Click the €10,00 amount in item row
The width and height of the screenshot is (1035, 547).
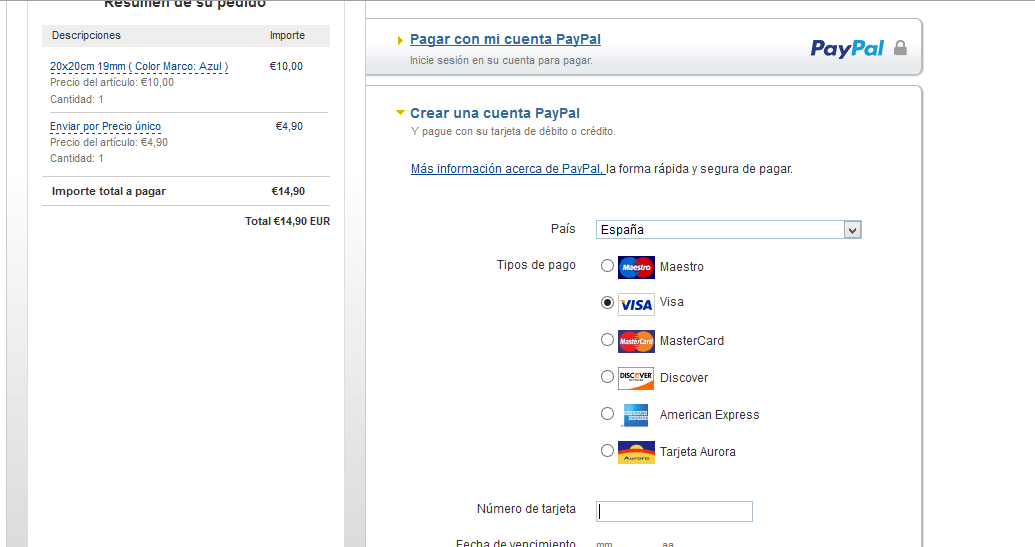(286, 66)
